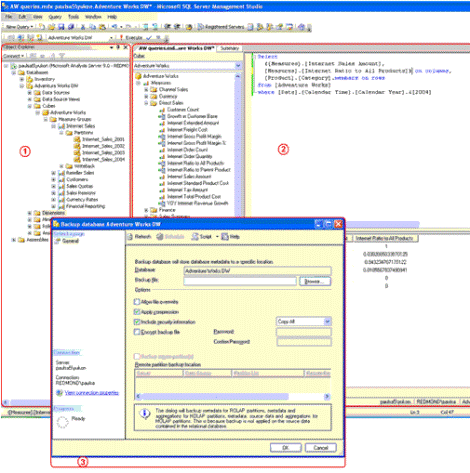Click the Browse button in Backup dialog
Viewport: 470px width, 473px height.
[x=315, y=281]
